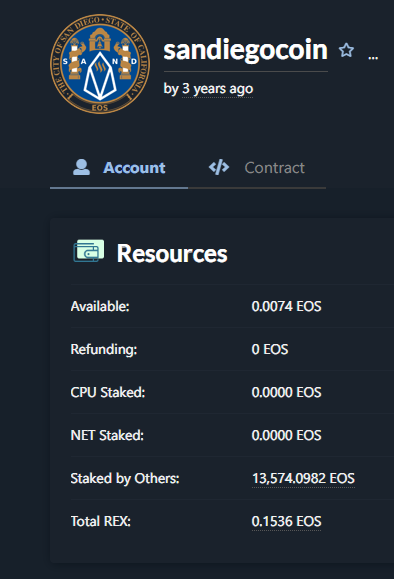Click the Staked by Others 13,574.0982 EOS value
The height and width of the screenshot is (579, 394).
click(304, 479)
